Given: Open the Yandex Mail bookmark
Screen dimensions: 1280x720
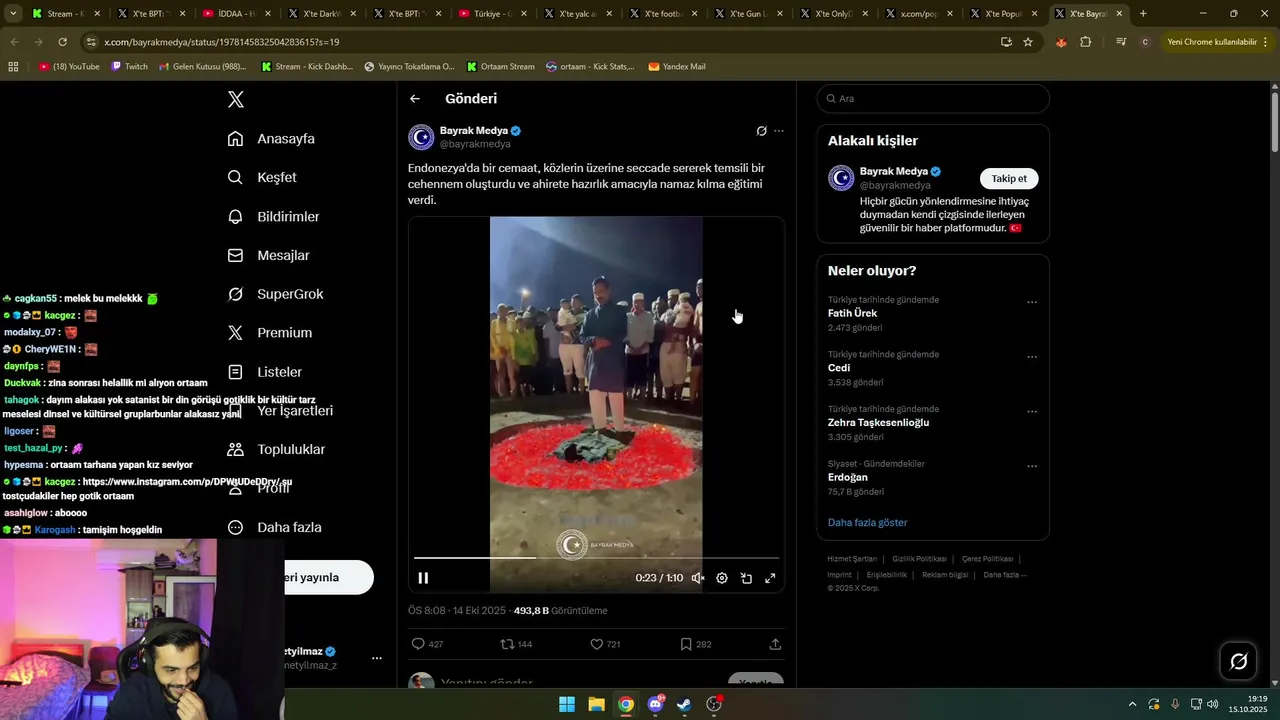Looking at the screenshot, I should [x=677, y=66].
